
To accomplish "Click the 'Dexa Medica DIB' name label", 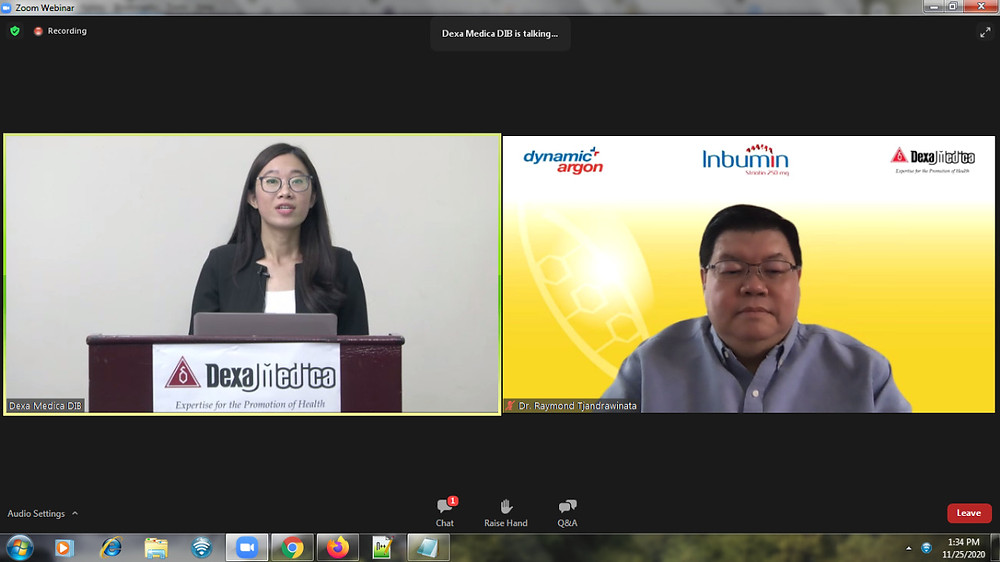I will coord(45,406).
